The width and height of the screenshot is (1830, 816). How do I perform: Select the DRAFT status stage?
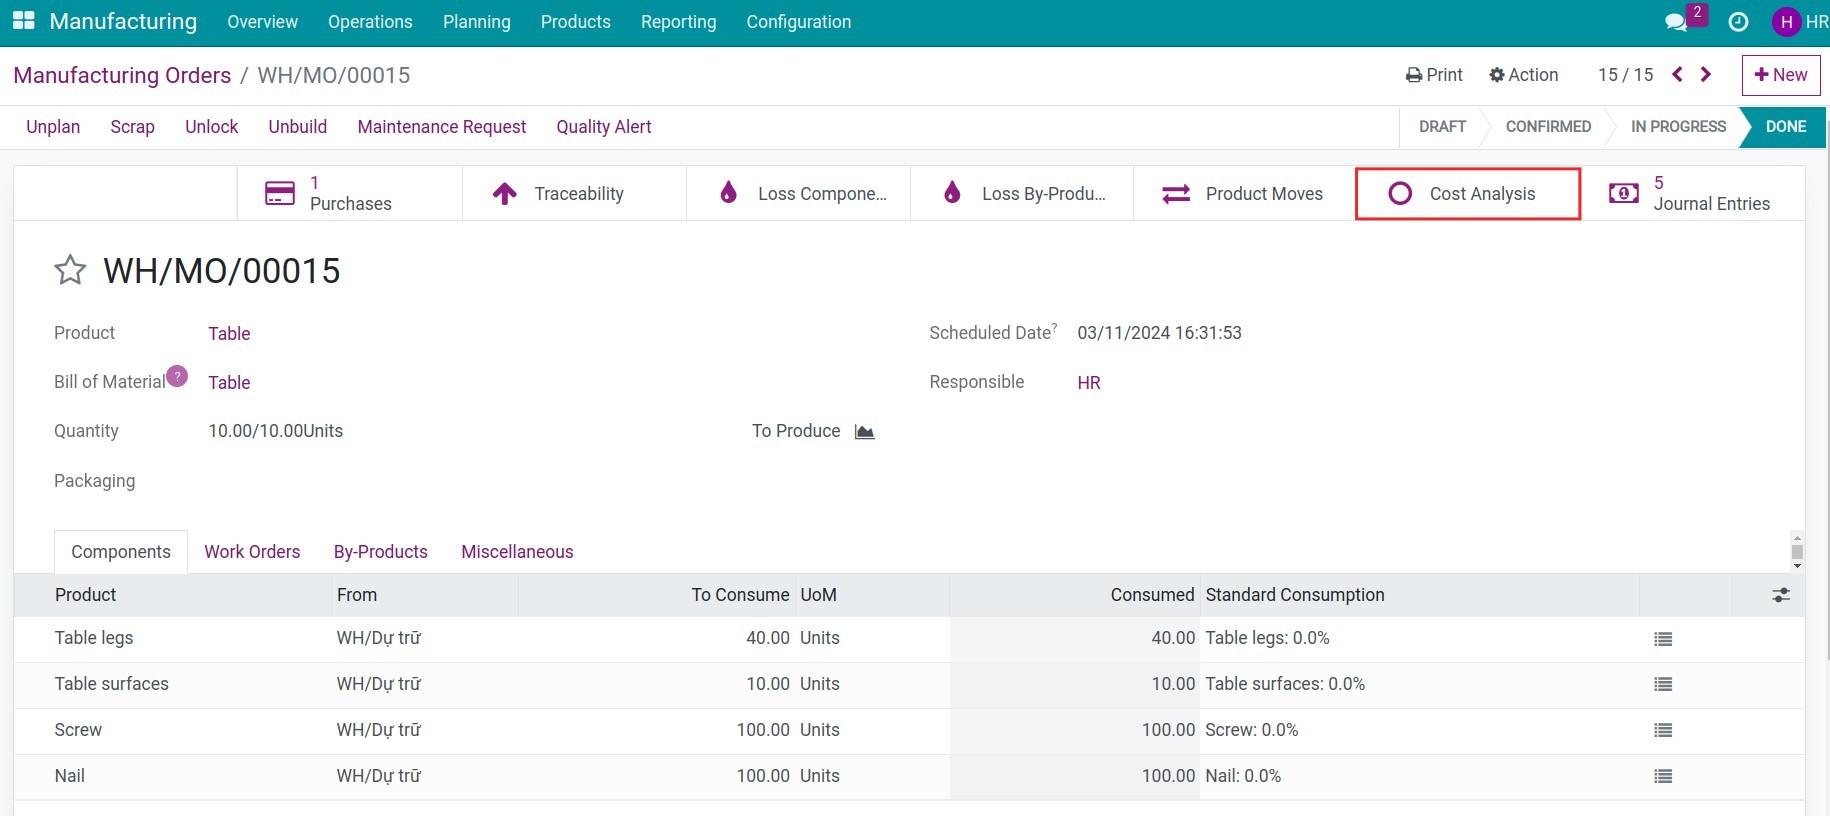(1442, 127)
